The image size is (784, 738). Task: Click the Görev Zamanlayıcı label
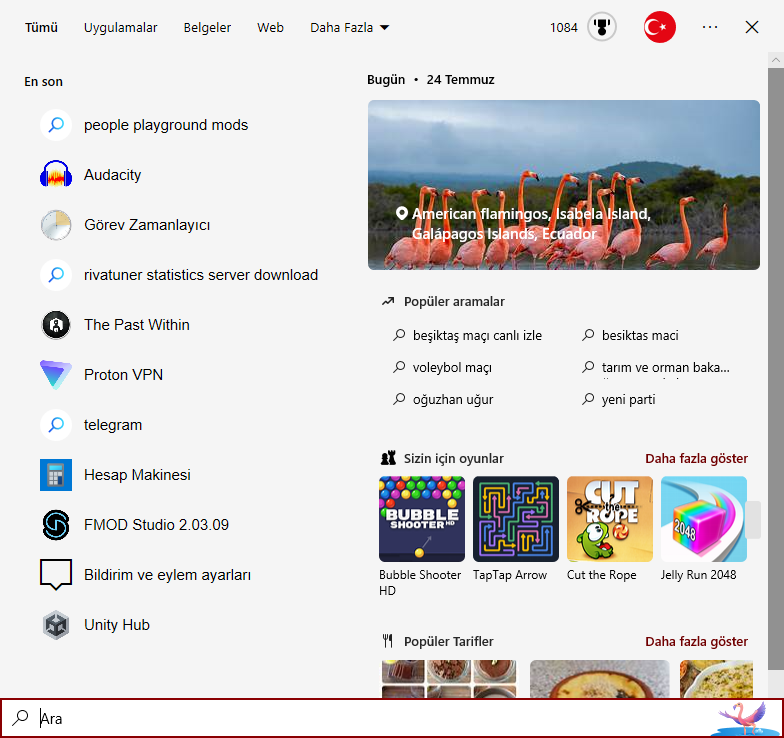pyautogui.click(x=147, y=225)
